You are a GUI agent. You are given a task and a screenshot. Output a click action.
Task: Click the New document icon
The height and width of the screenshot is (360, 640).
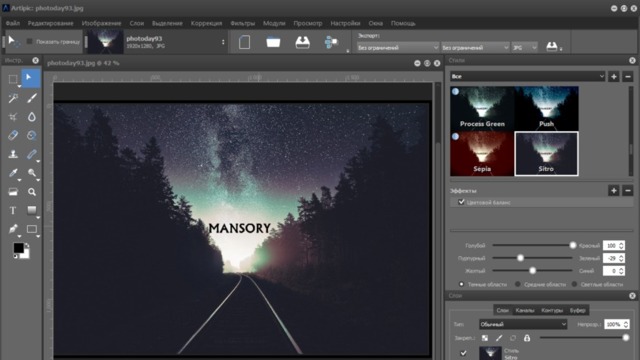coord(244,42)
